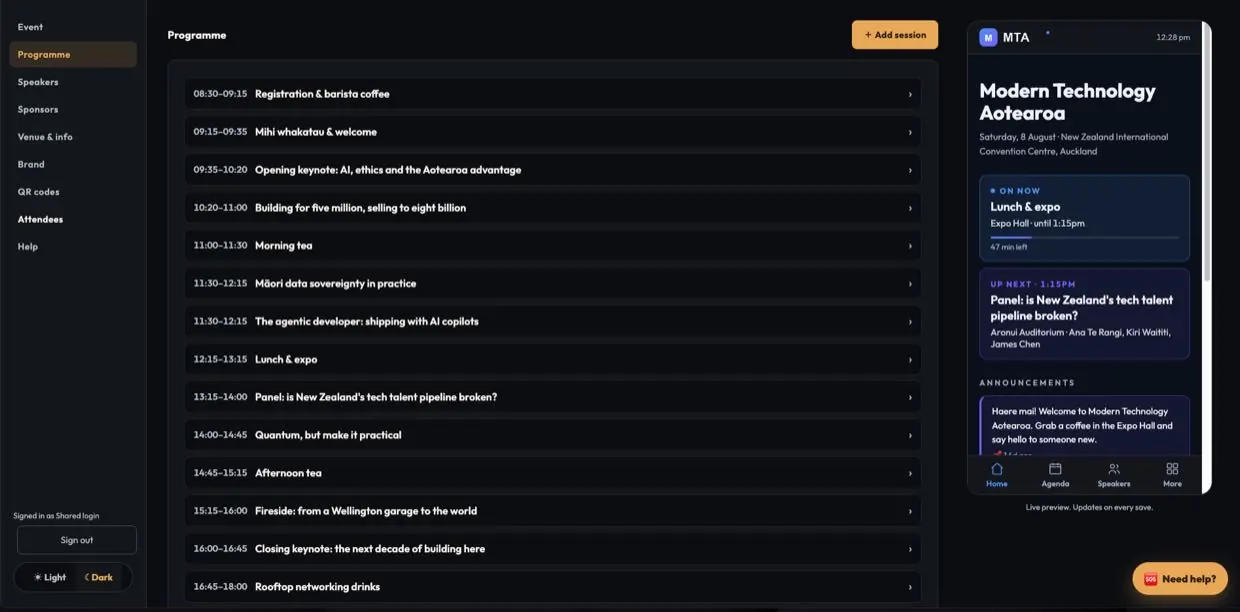Expand Māori data sovereignty session chevron
This screenshot has width=1240, height=612.
(x=910, y=284)
